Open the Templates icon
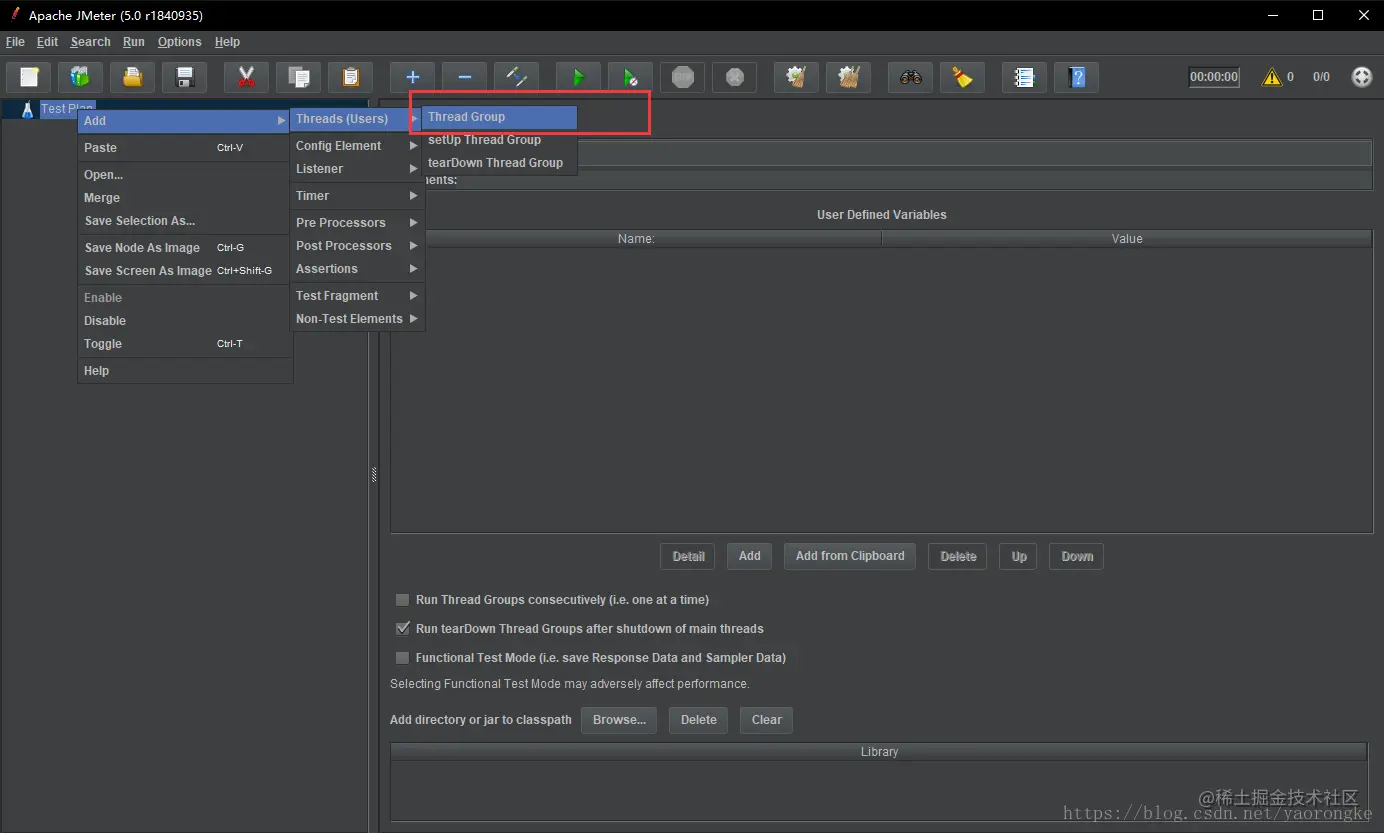This screenshot has height=833, width=1384. click(80, 77)
